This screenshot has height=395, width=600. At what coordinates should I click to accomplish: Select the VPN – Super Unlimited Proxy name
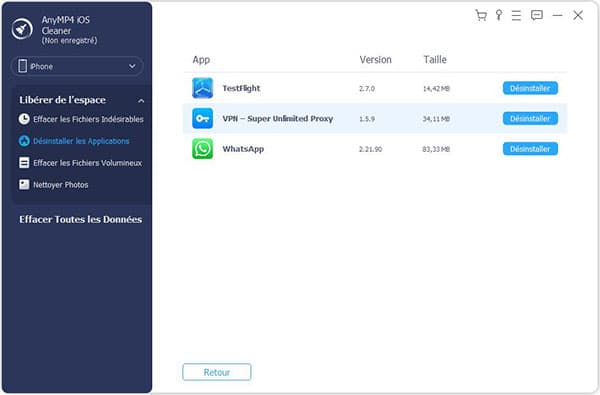point(277,119)
